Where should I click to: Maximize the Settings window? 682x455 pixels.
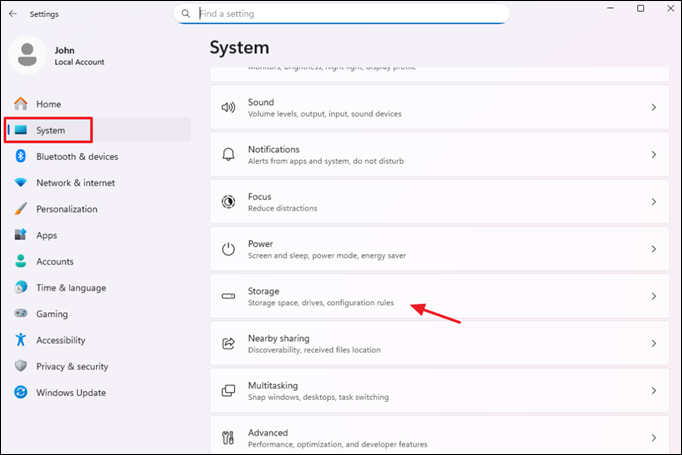pyautogui.click(x=640, y=8)
